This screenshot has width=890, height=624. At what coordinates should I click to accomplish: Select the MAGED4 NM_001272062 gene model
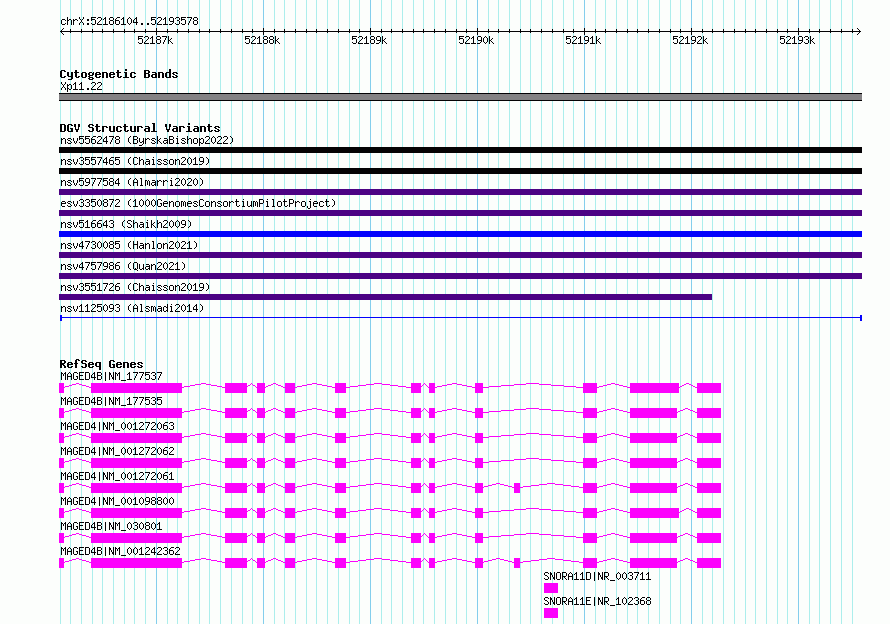(x=390, y=463)
